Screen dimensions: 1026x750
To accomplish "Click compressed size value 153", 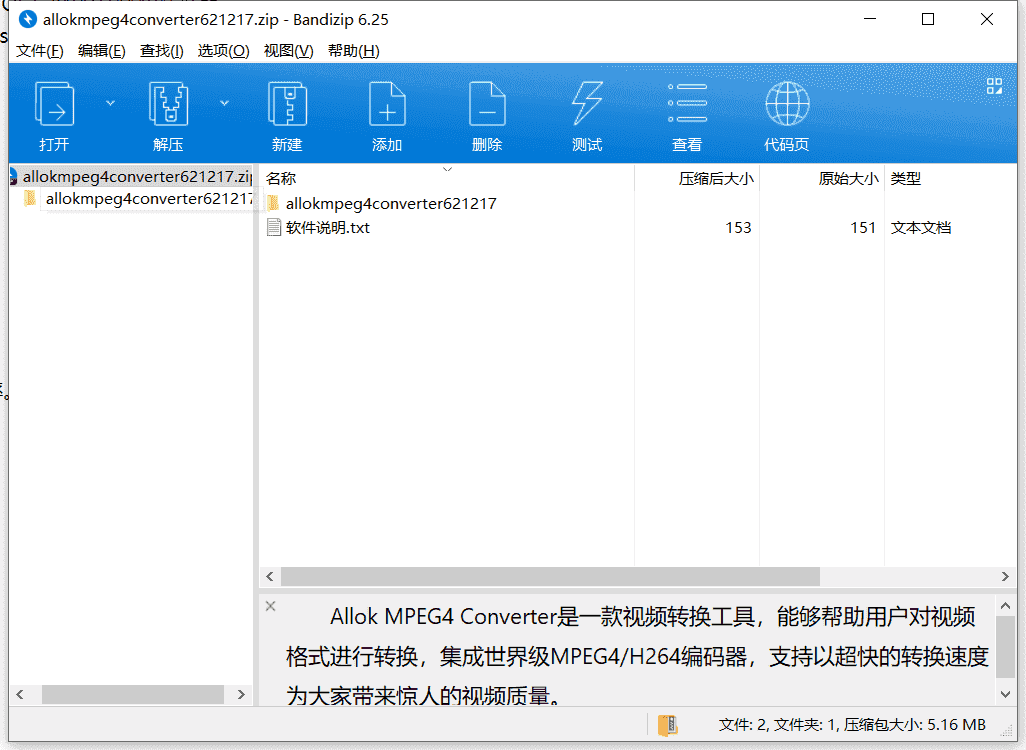I will coord(738,228).
